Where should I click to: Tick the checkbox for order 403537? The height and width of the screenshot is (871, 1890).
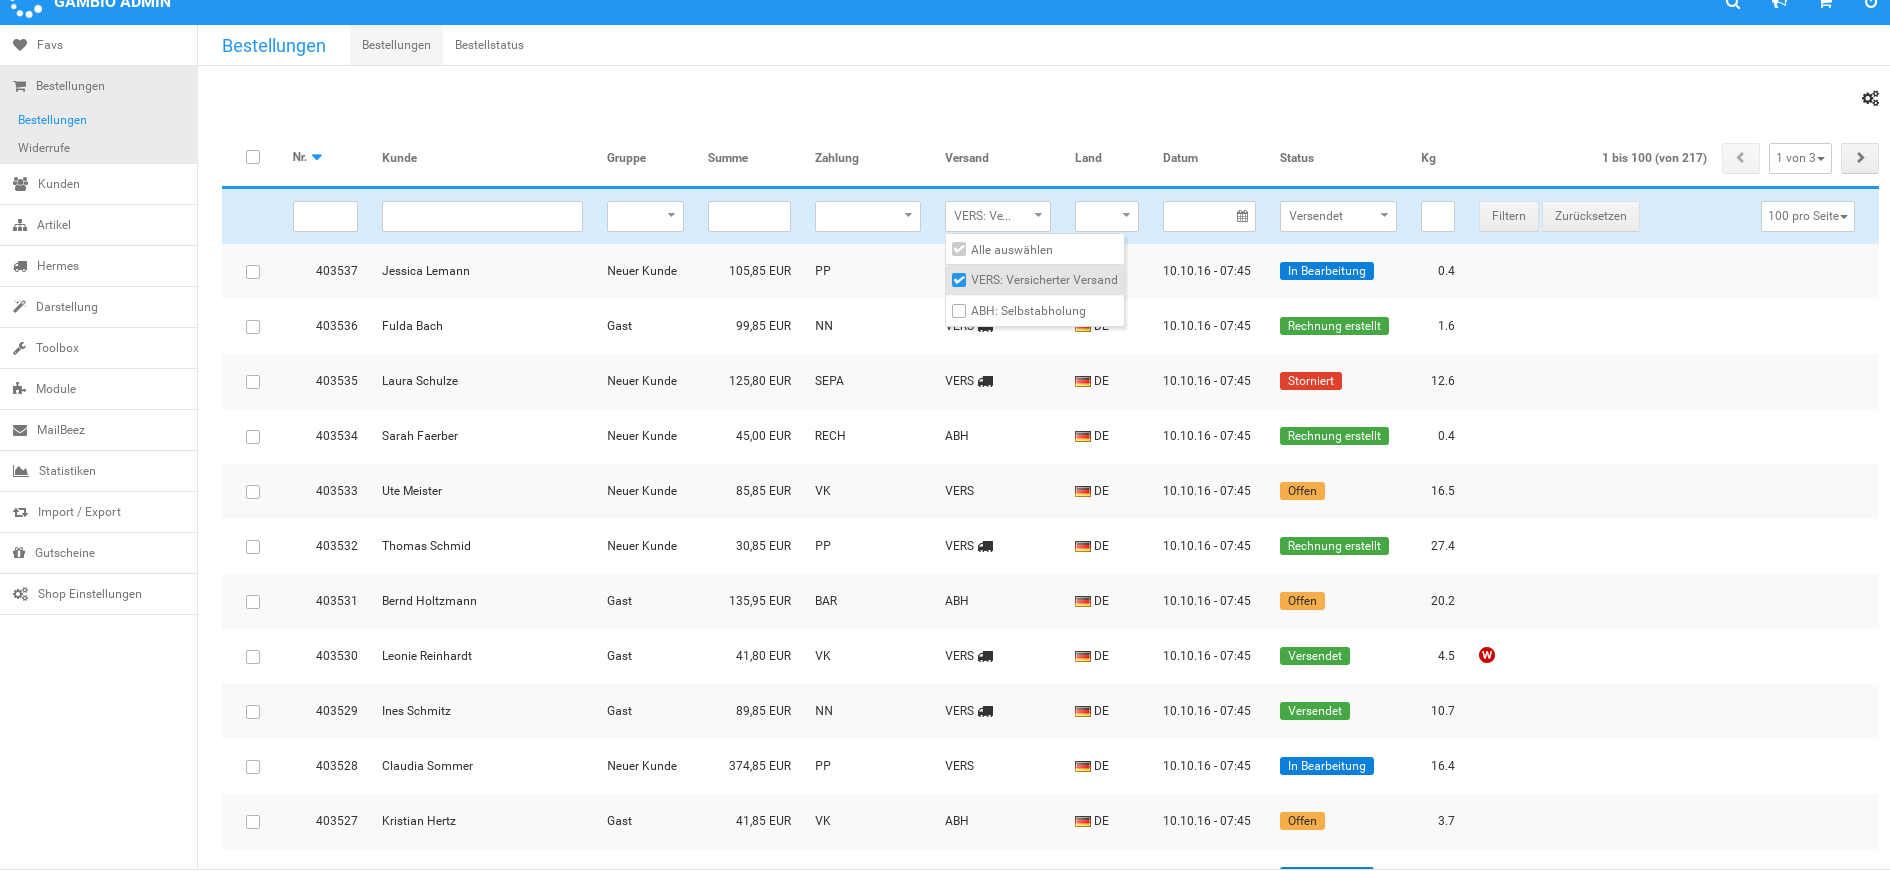point(253,272)
